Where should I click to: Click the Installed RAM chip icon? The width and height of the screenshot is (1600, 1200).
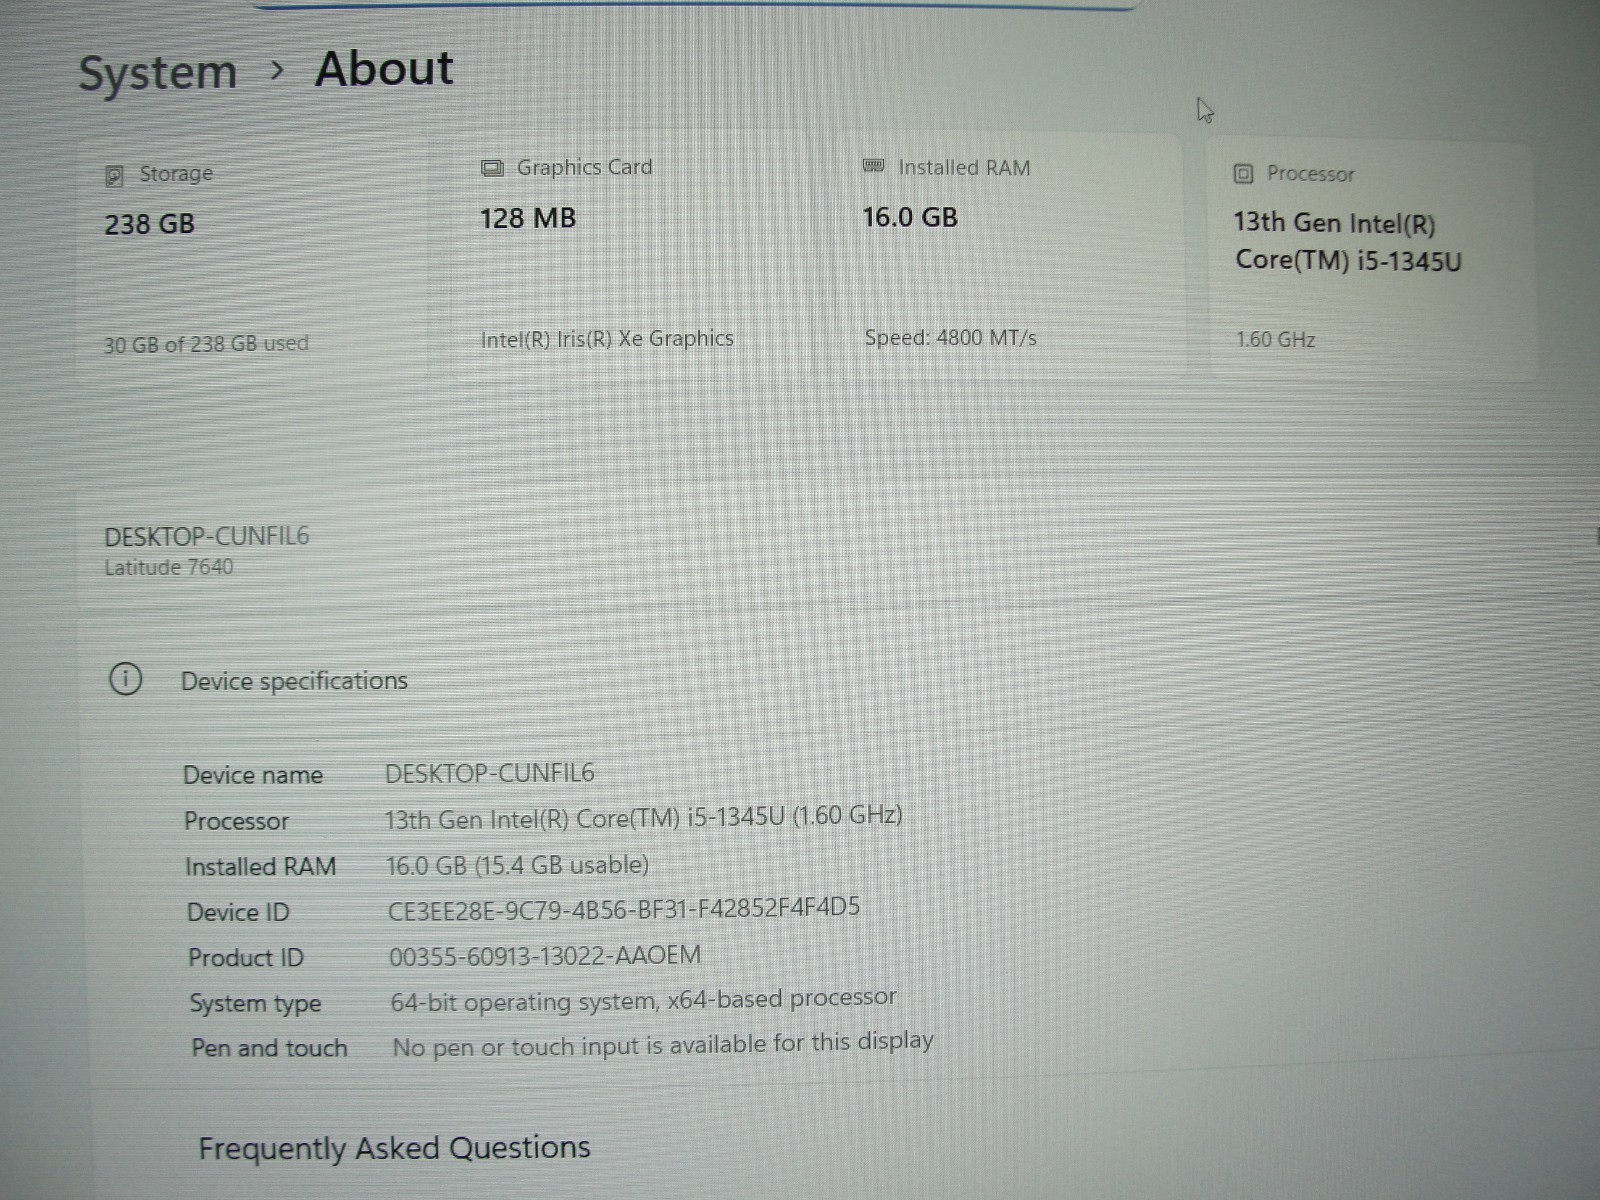873,166
